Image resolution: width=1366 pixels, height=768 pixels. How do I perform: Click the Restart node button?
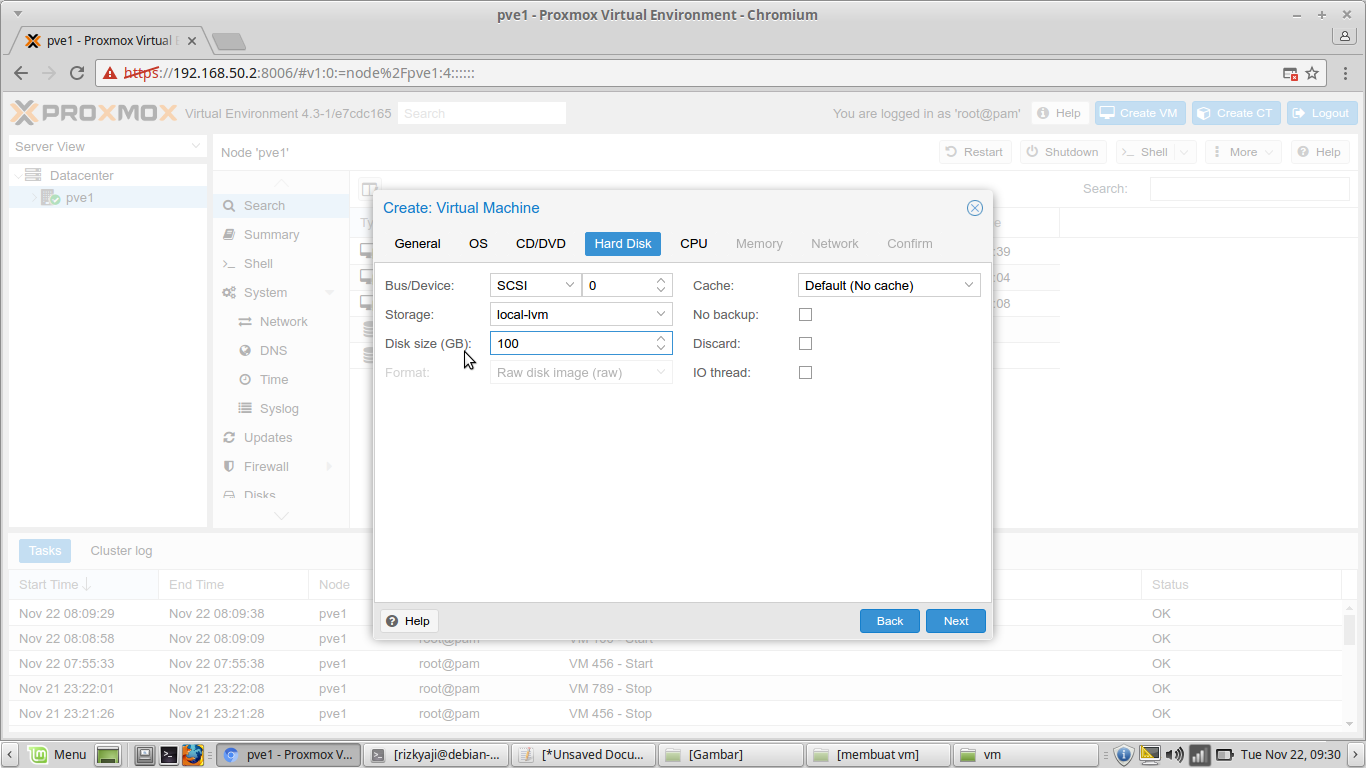974,152
